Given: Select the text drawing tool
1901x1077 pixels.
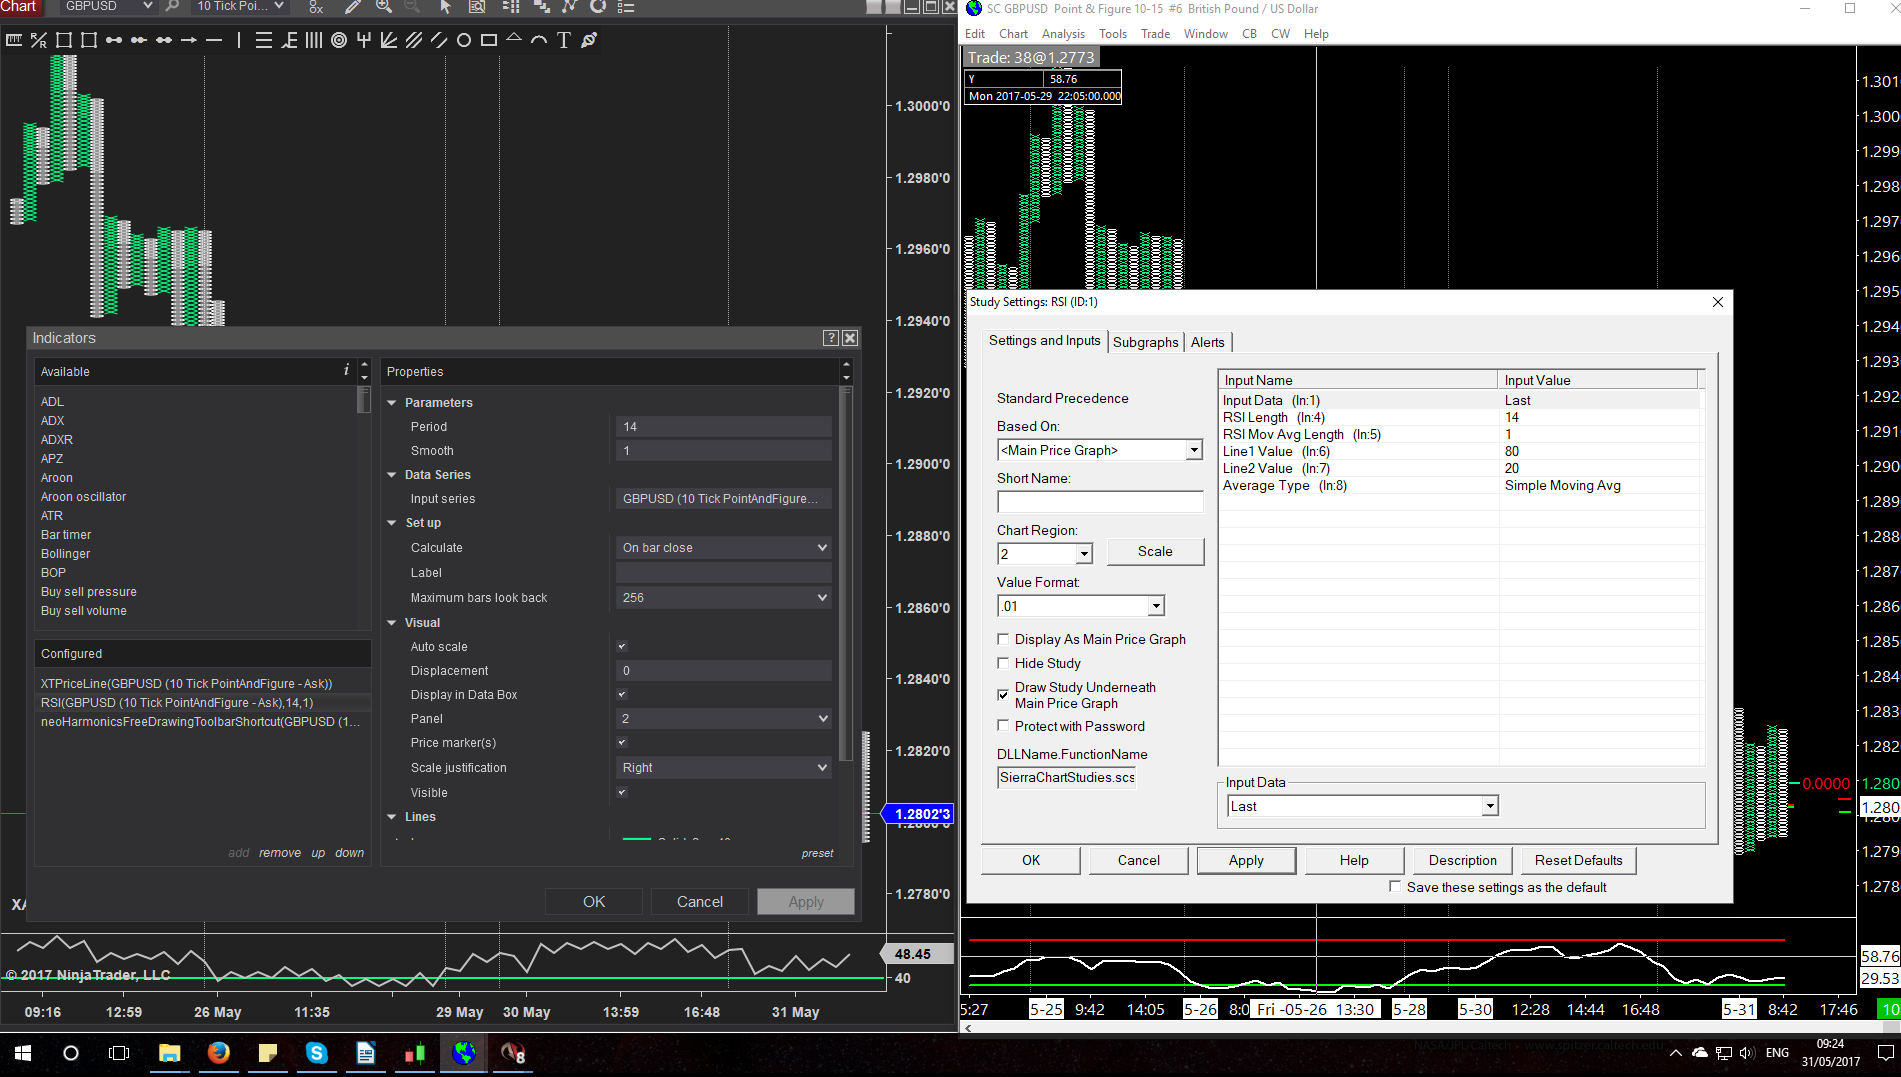Looking at the screenshot, I should 564,40.
